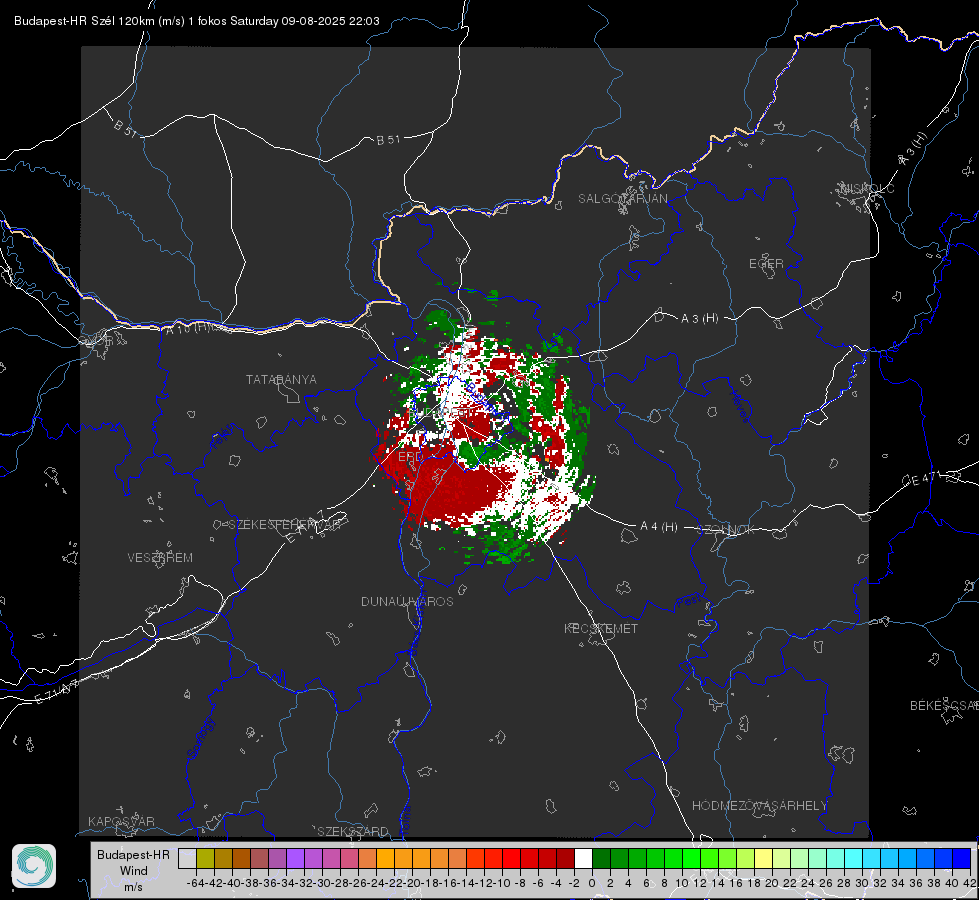Click the A 4 (H) road label
This screenshot has height=900, width=979.
pos(659,527)
